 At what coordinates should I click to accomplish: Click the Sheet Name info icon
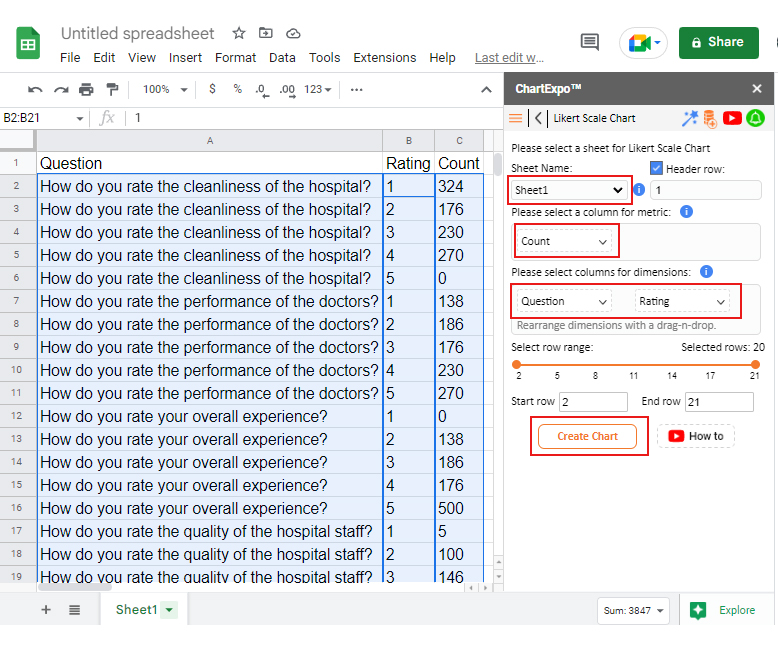pos(639,190)
